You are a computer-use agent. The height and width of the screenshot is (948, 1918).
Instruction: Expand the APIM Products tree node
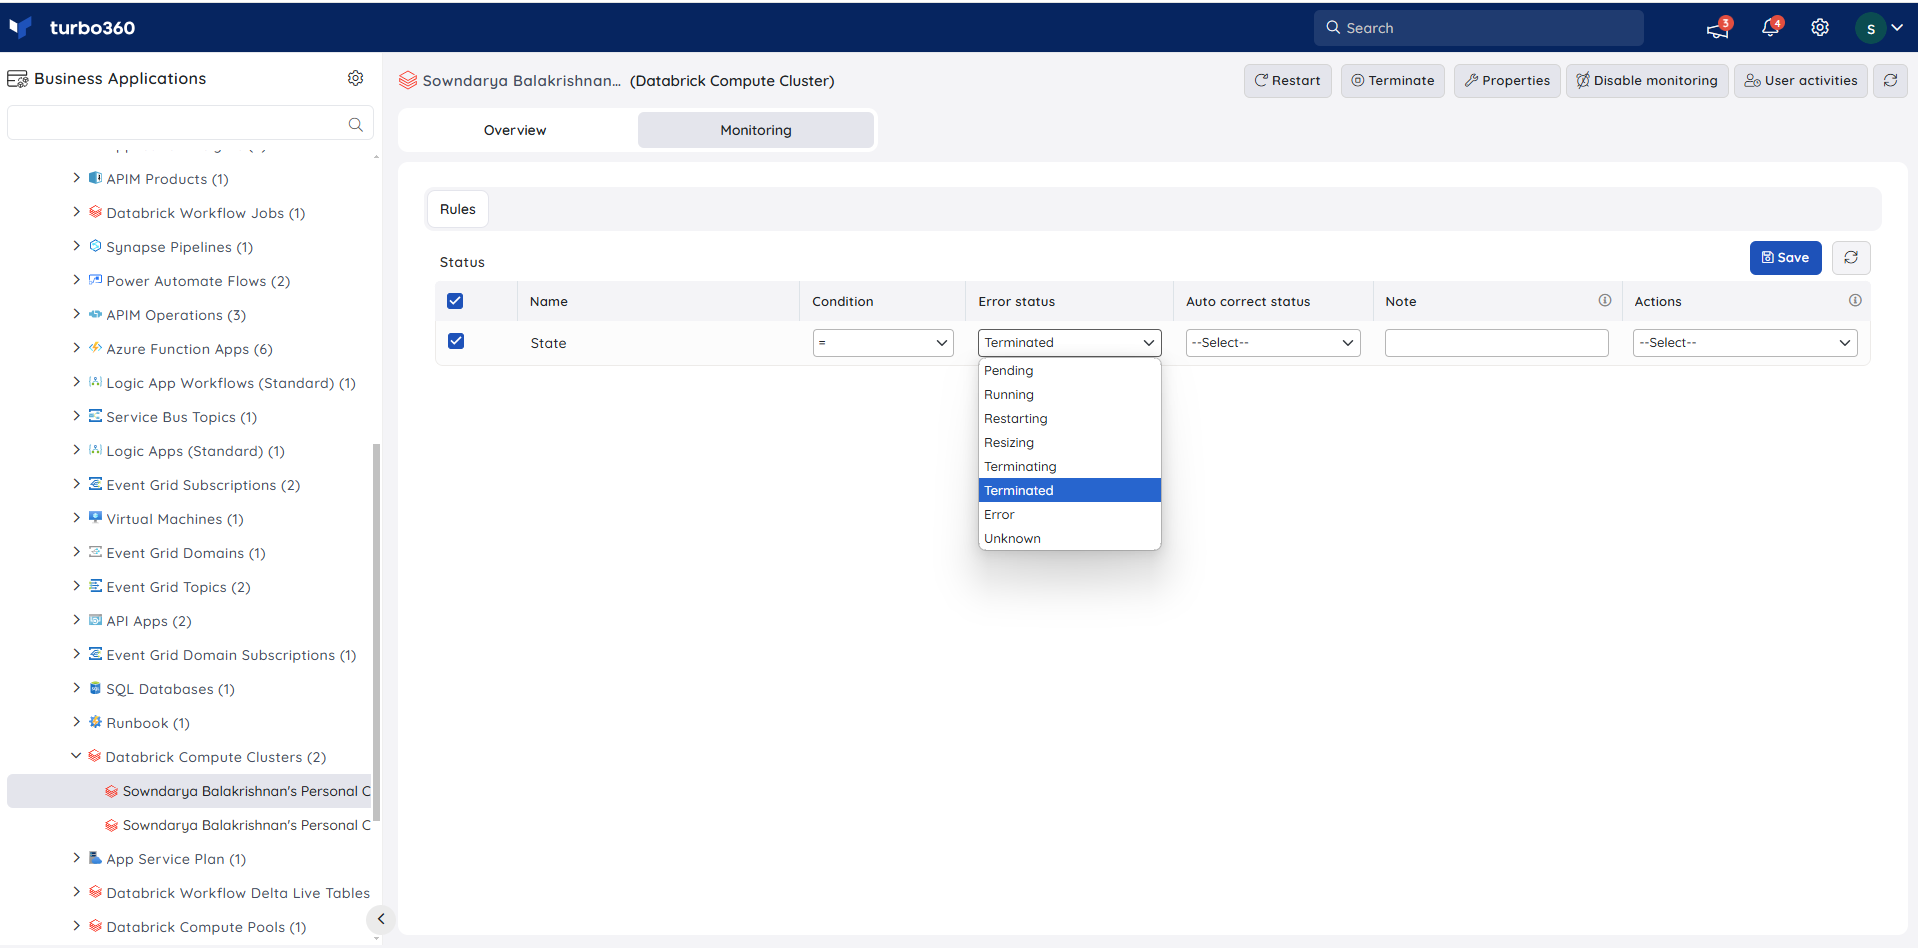[x=77, y=178]
